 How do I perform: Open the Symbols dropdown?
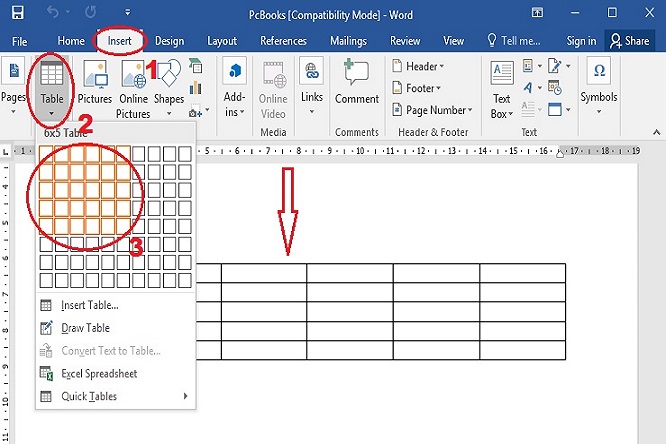pyautogui.click(x=599, y=86)
